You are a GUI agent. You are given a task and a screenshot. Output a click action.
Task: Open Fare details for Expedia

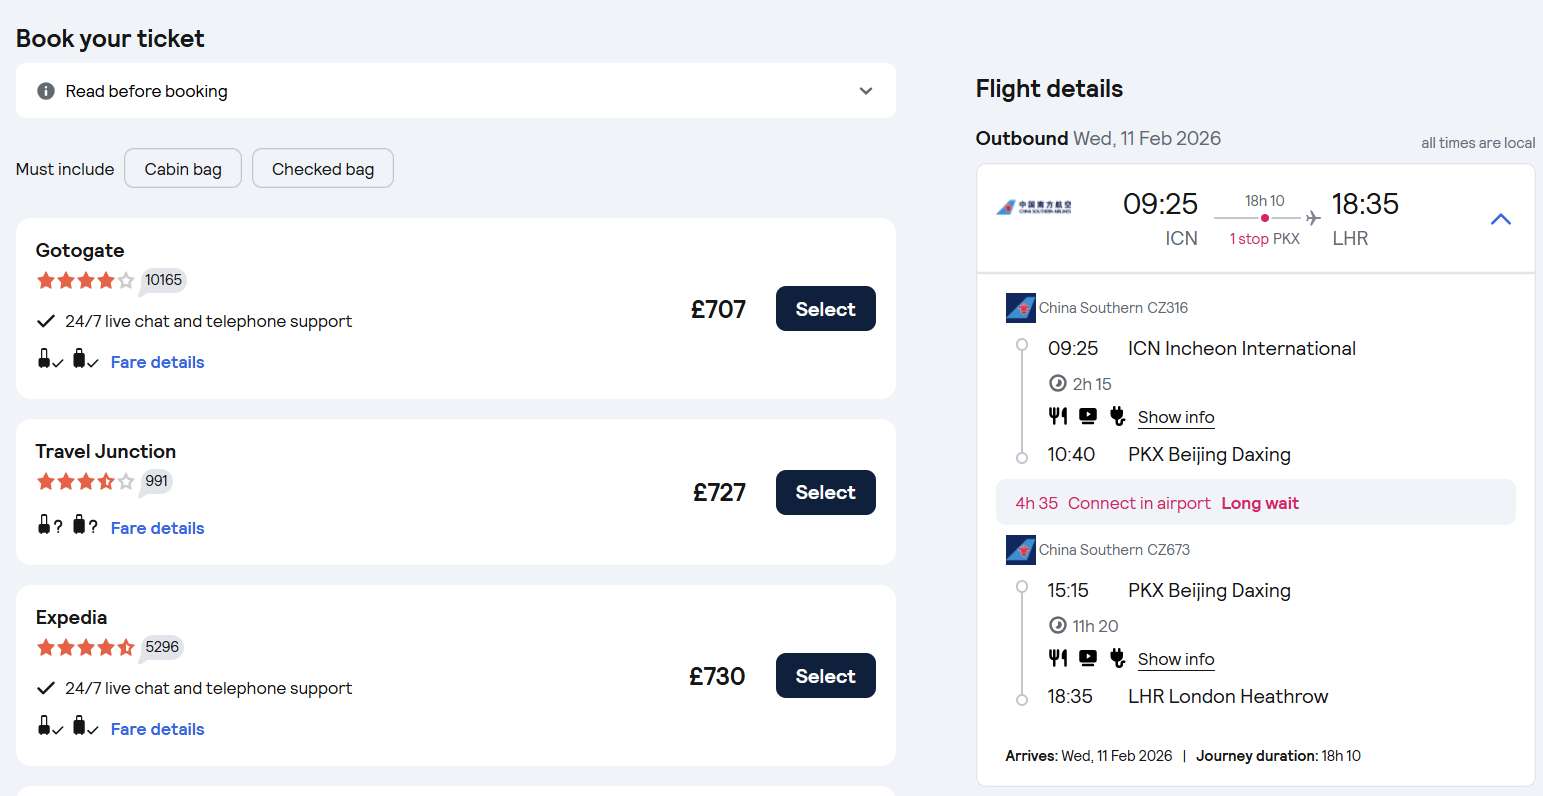click(x=157, y=729)
